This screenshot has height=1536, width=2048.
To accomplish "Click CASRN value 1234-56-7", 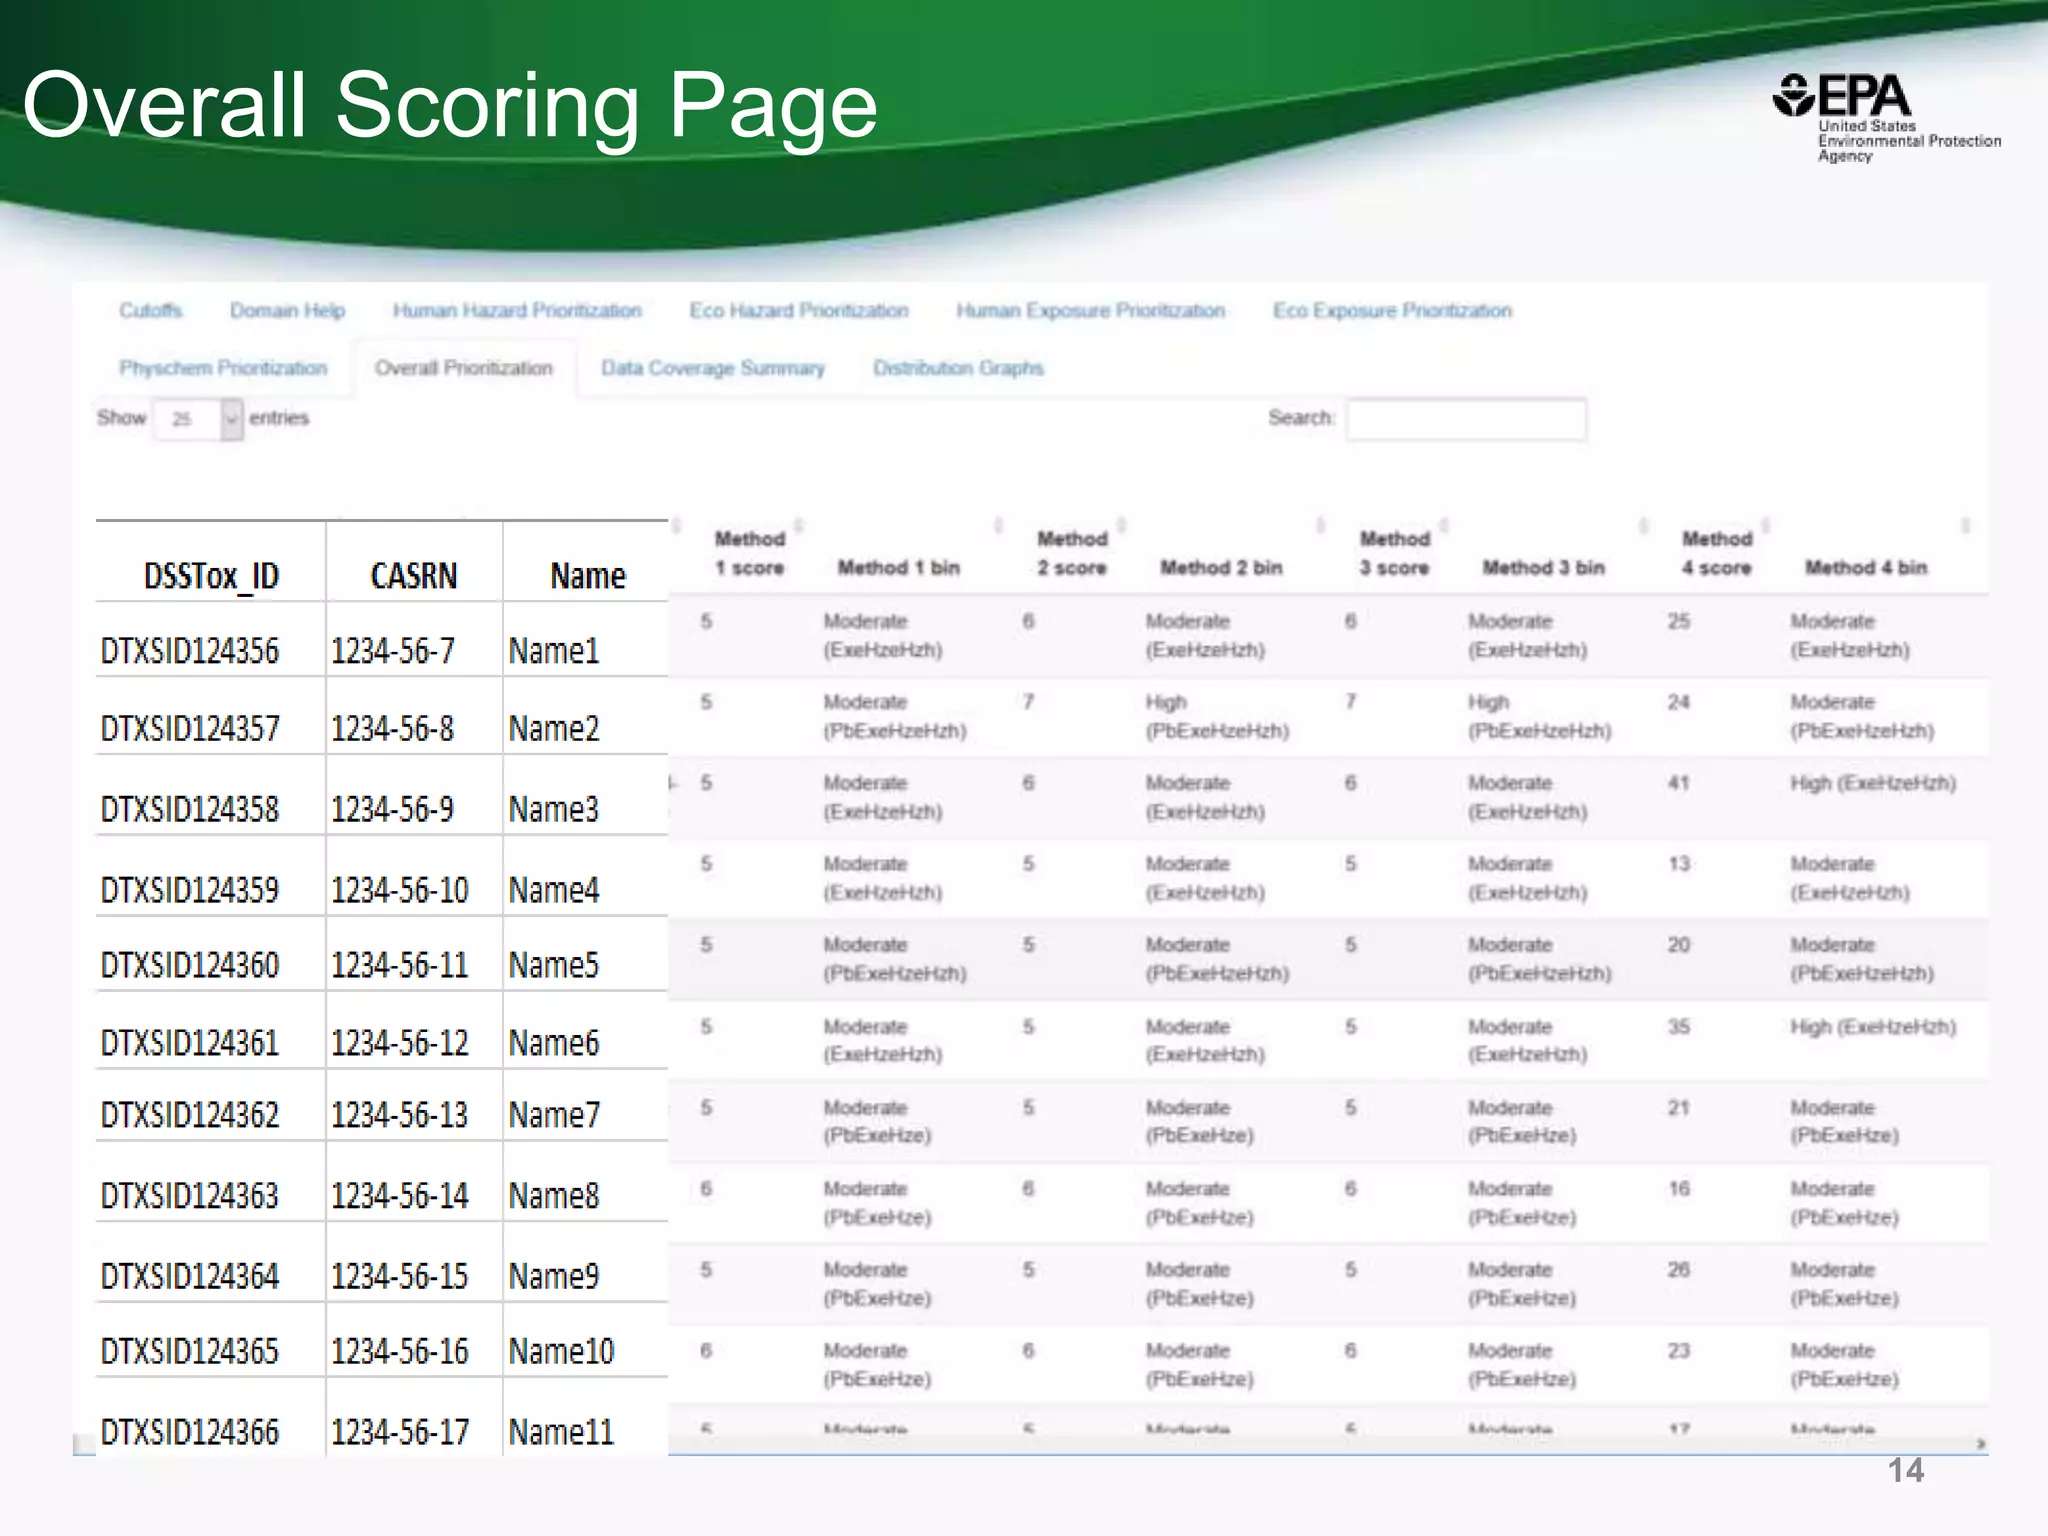I will tap(393, 651).
